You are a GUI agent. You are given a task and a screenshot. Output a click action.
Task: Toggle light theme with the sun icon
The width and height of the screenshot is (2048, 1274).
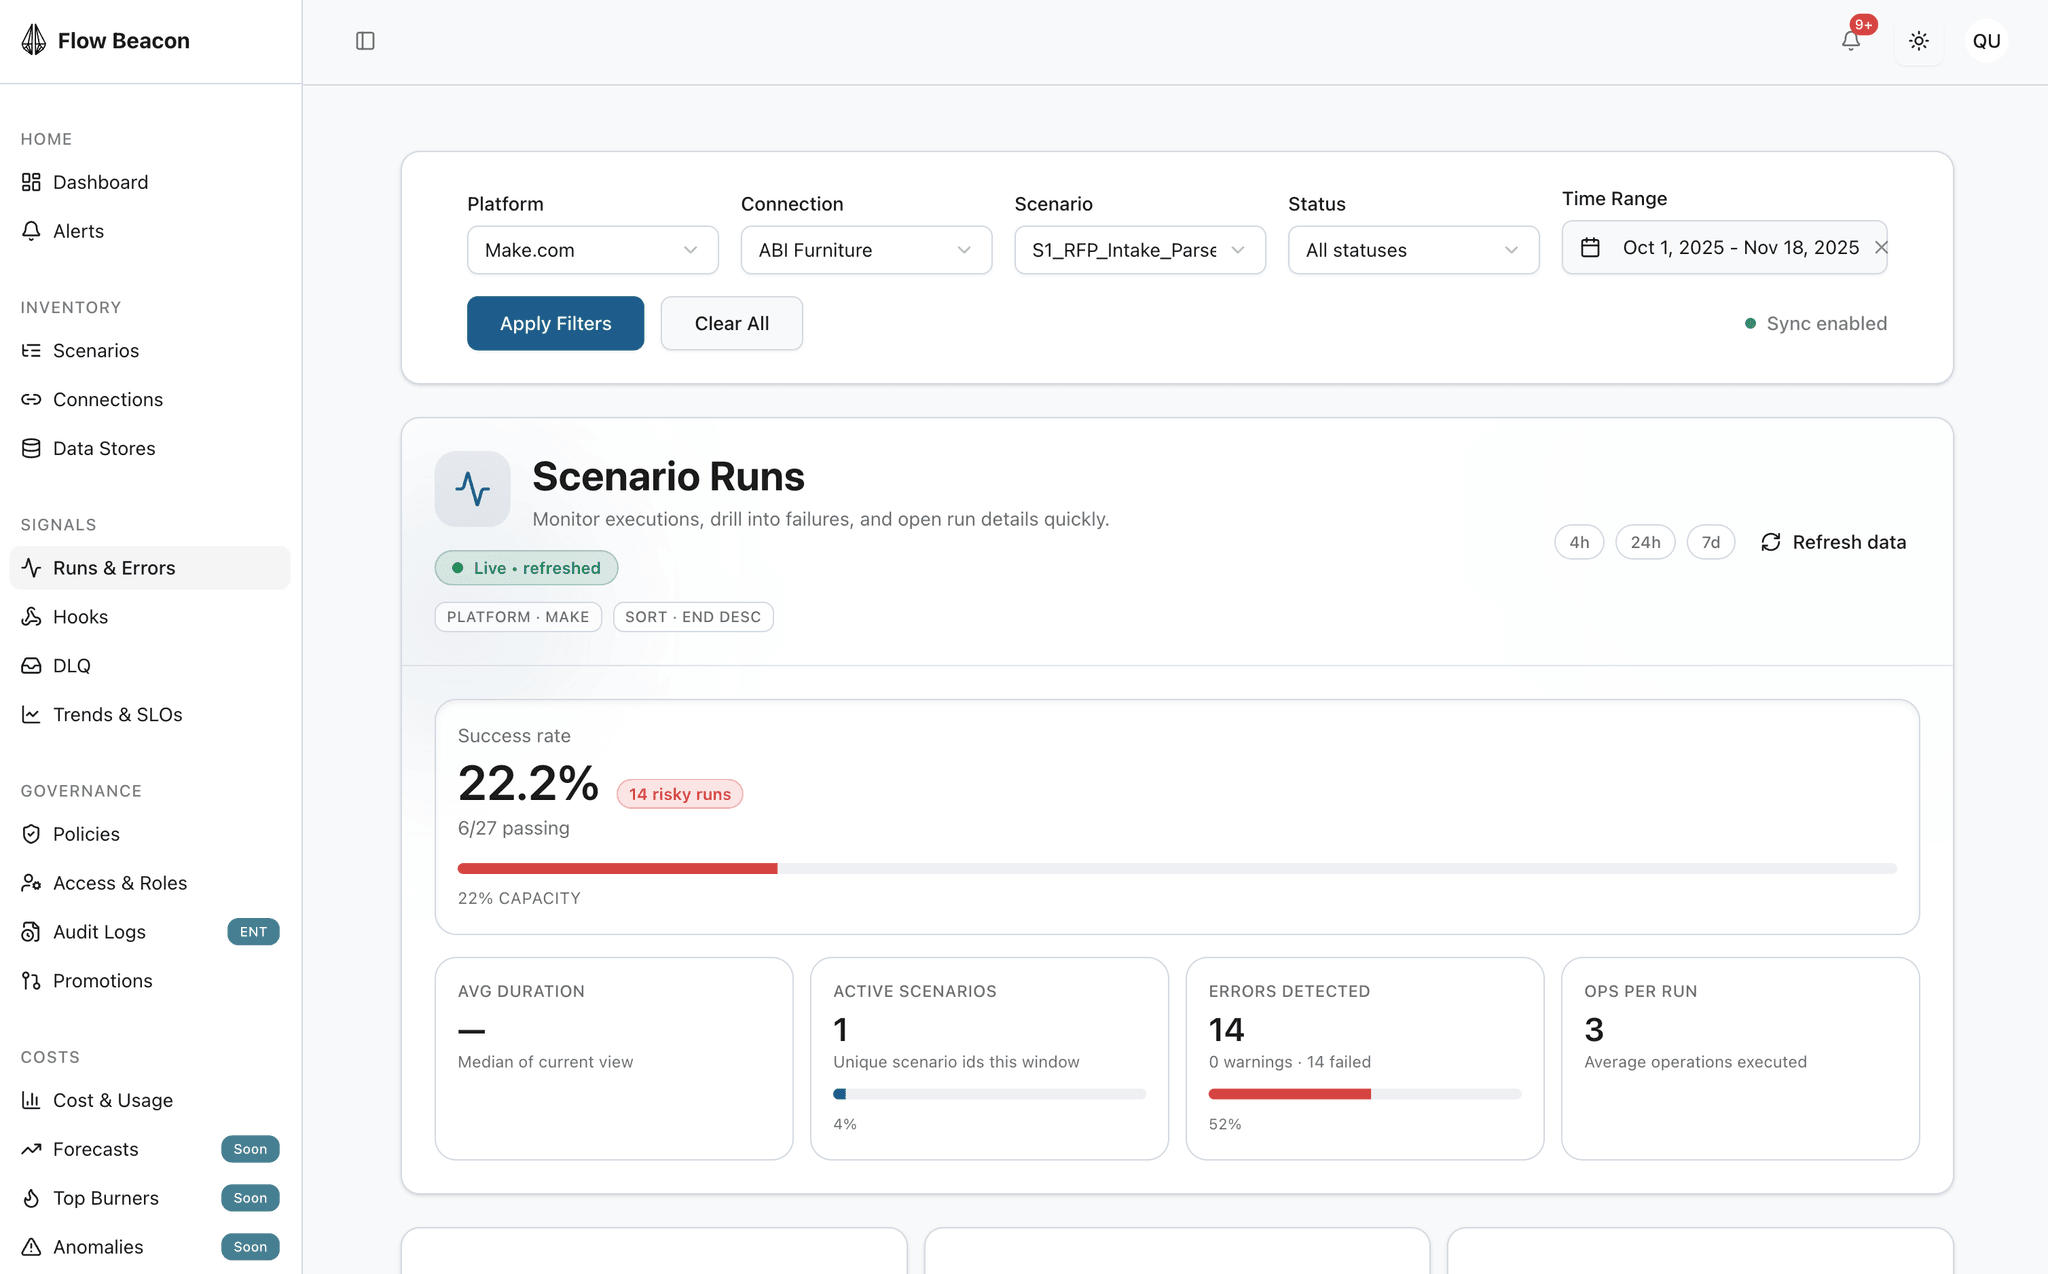coord(1919,40)
